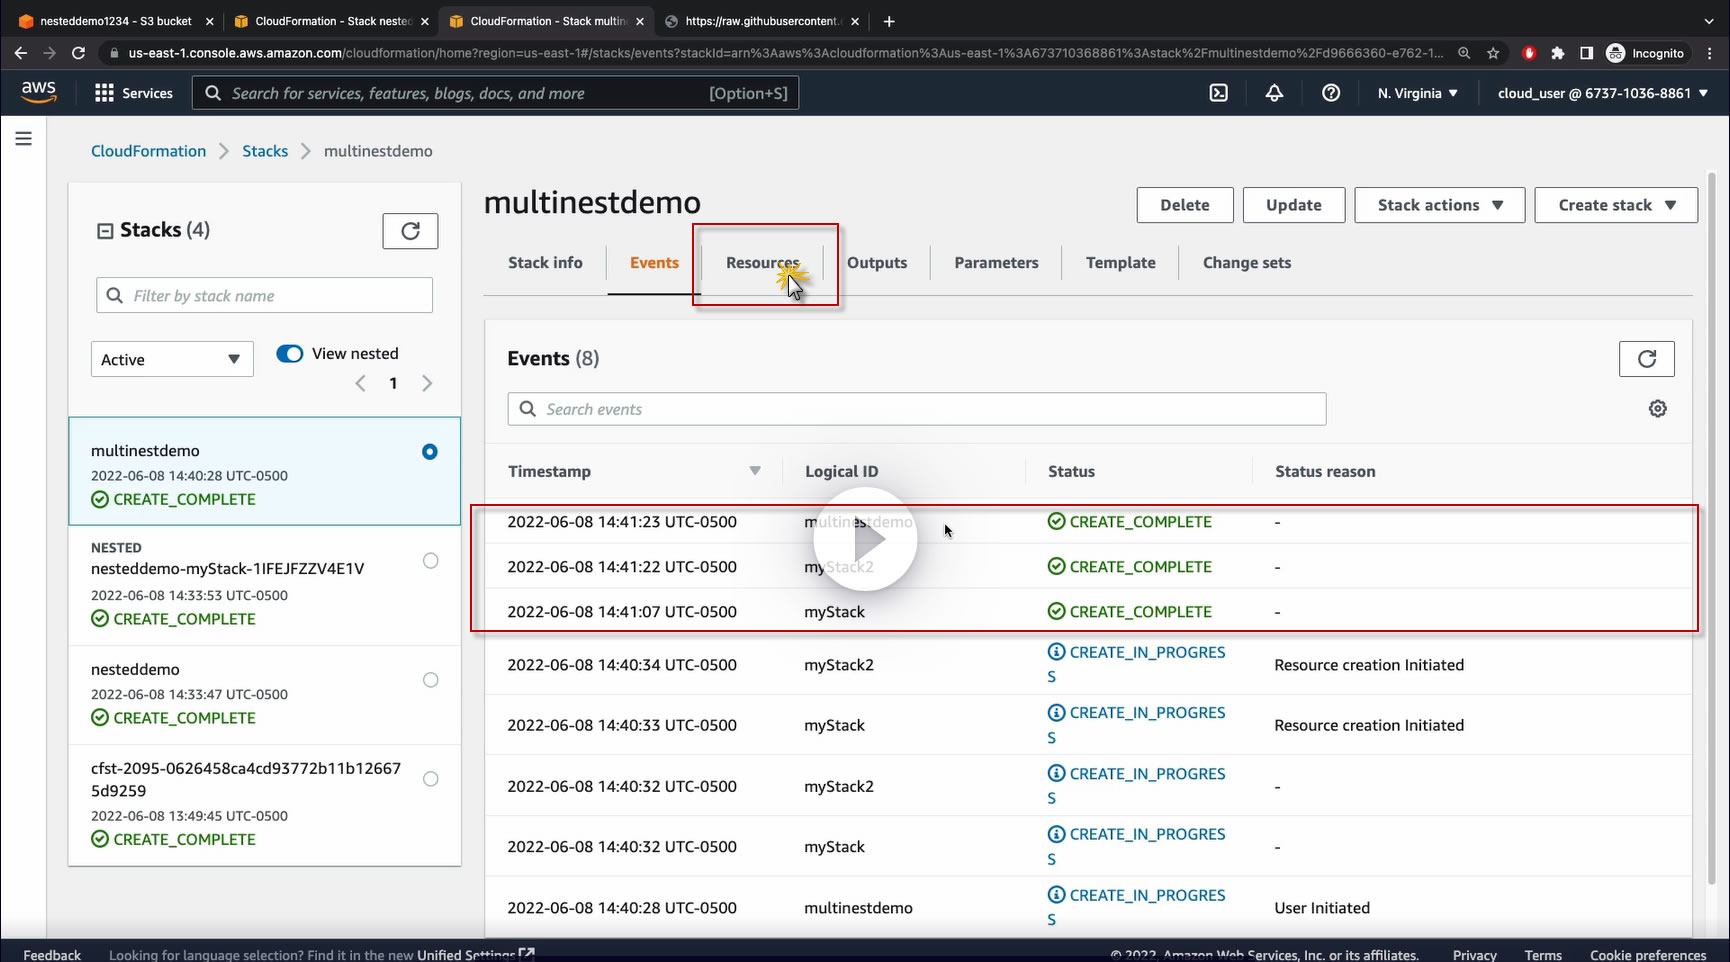
Task: Open the left hamburger navigation menu
Action: point(24,139)
